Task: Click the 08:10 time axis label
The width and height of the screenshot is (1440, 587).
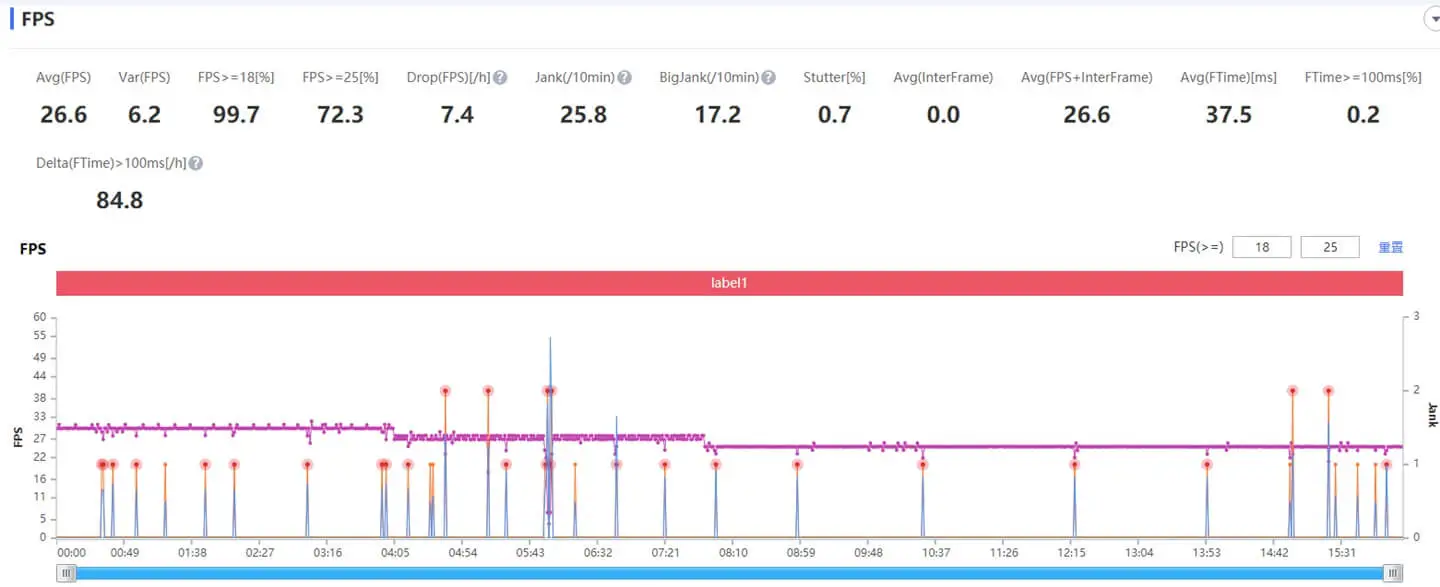Action: 733,553
